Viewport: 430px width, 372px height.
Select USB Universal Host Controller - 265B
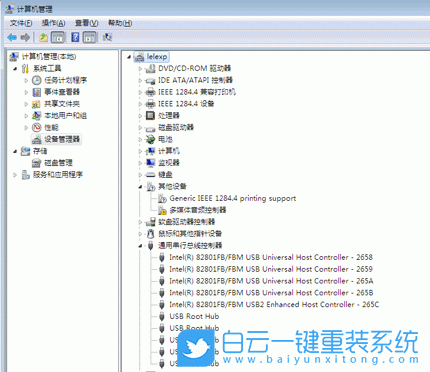click(x=271, y=293)
